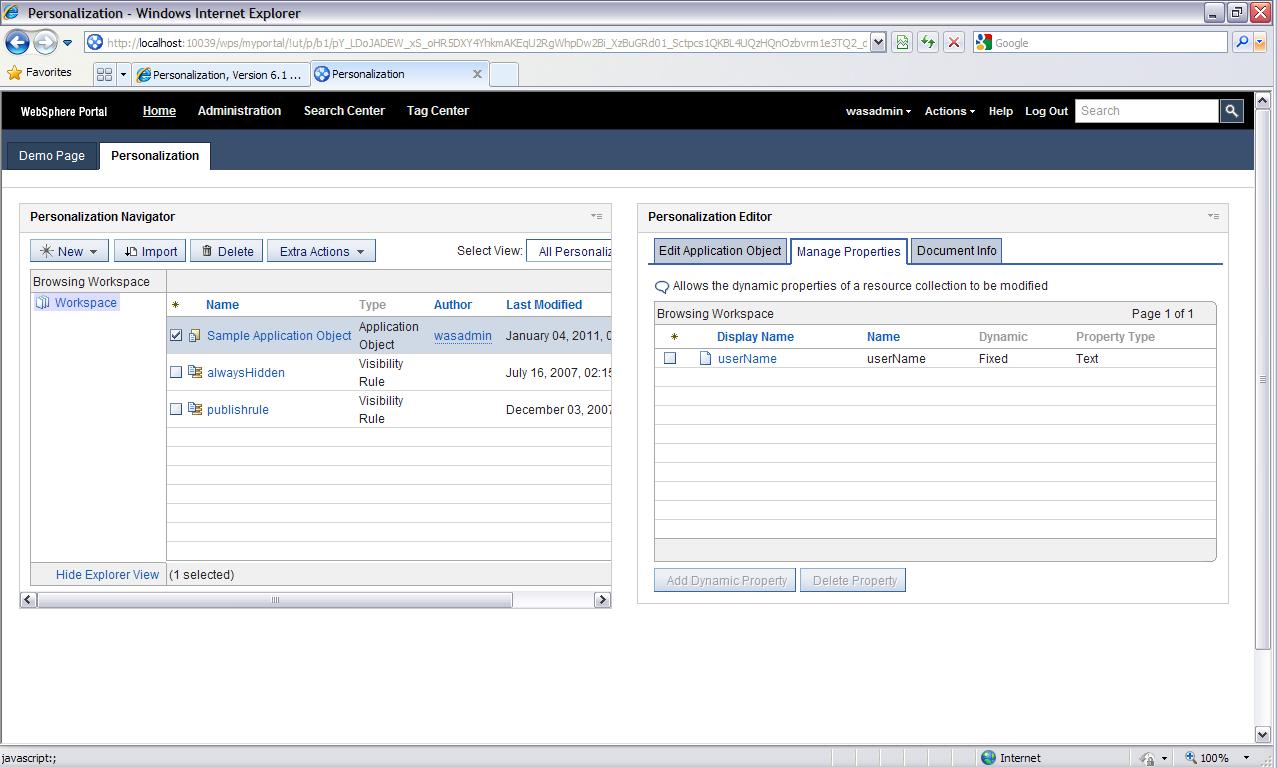Check the alwaysHidden rule checkbox
The image size is (1277, 768).
point(175,371)
